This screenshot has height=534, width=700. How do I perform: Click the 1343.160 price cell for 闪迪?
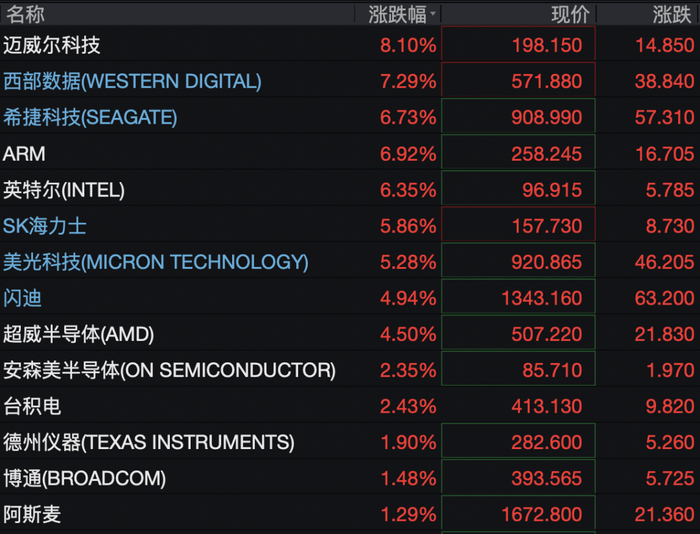[518, 296]
